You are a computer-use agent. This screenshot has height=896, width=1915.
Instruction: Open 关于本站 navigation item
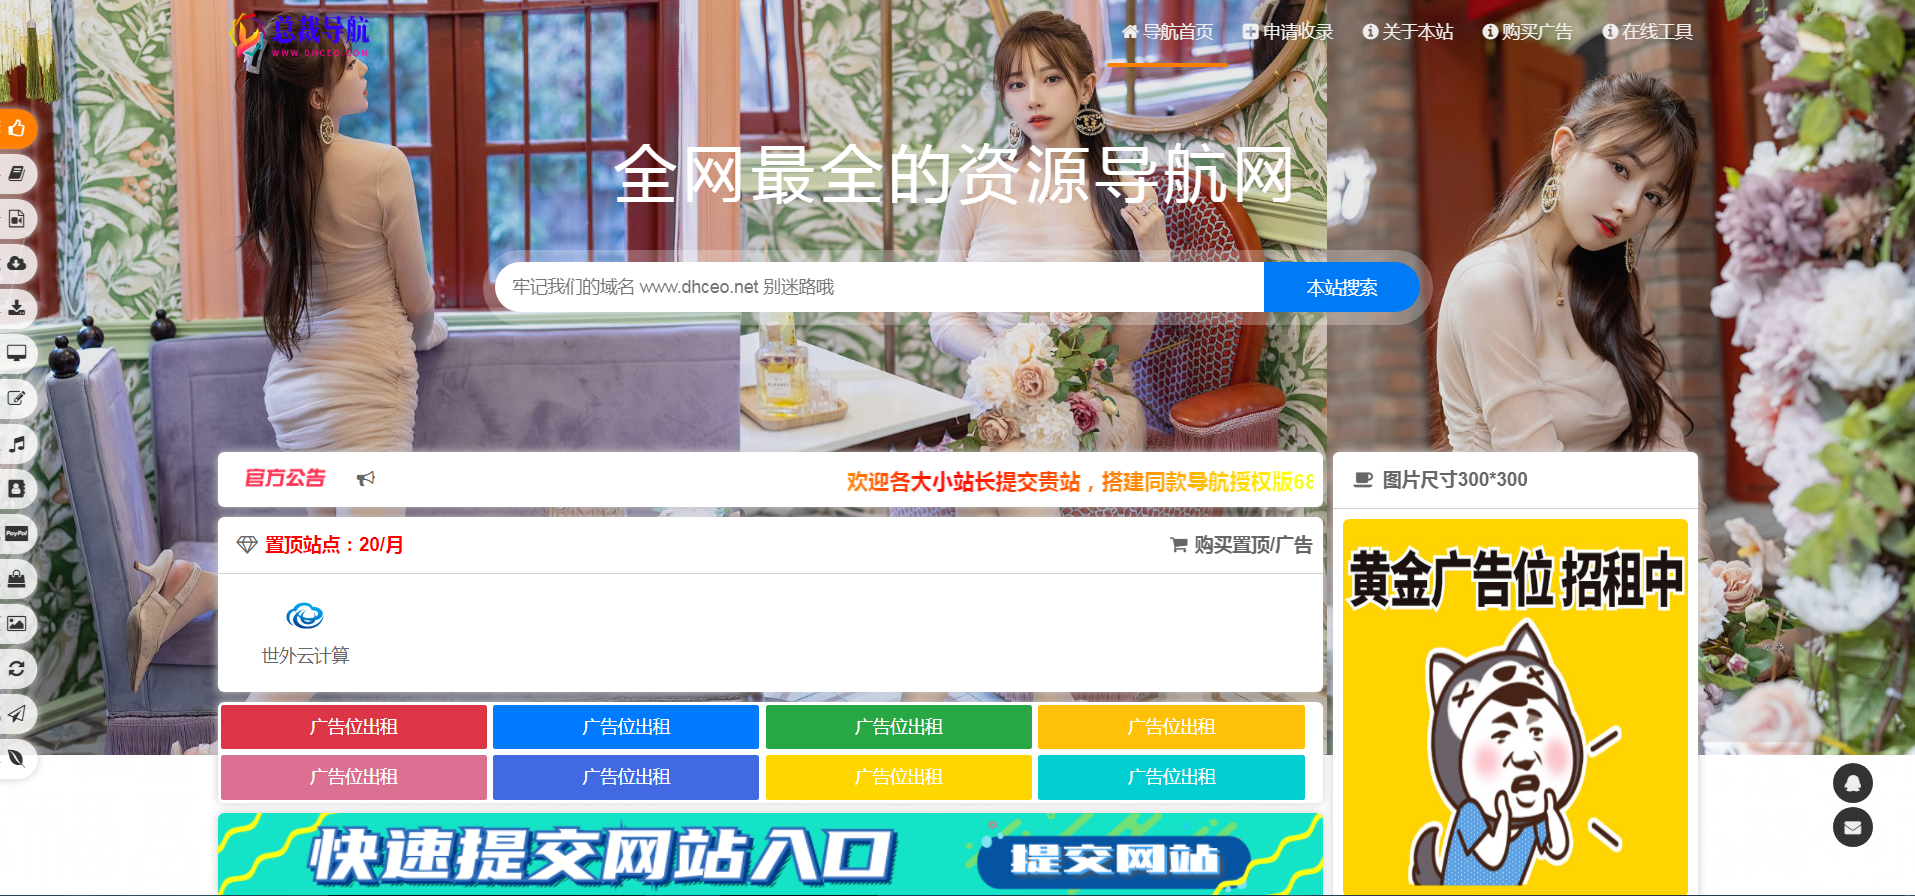pyautogui.click(x=1408, y=32)
